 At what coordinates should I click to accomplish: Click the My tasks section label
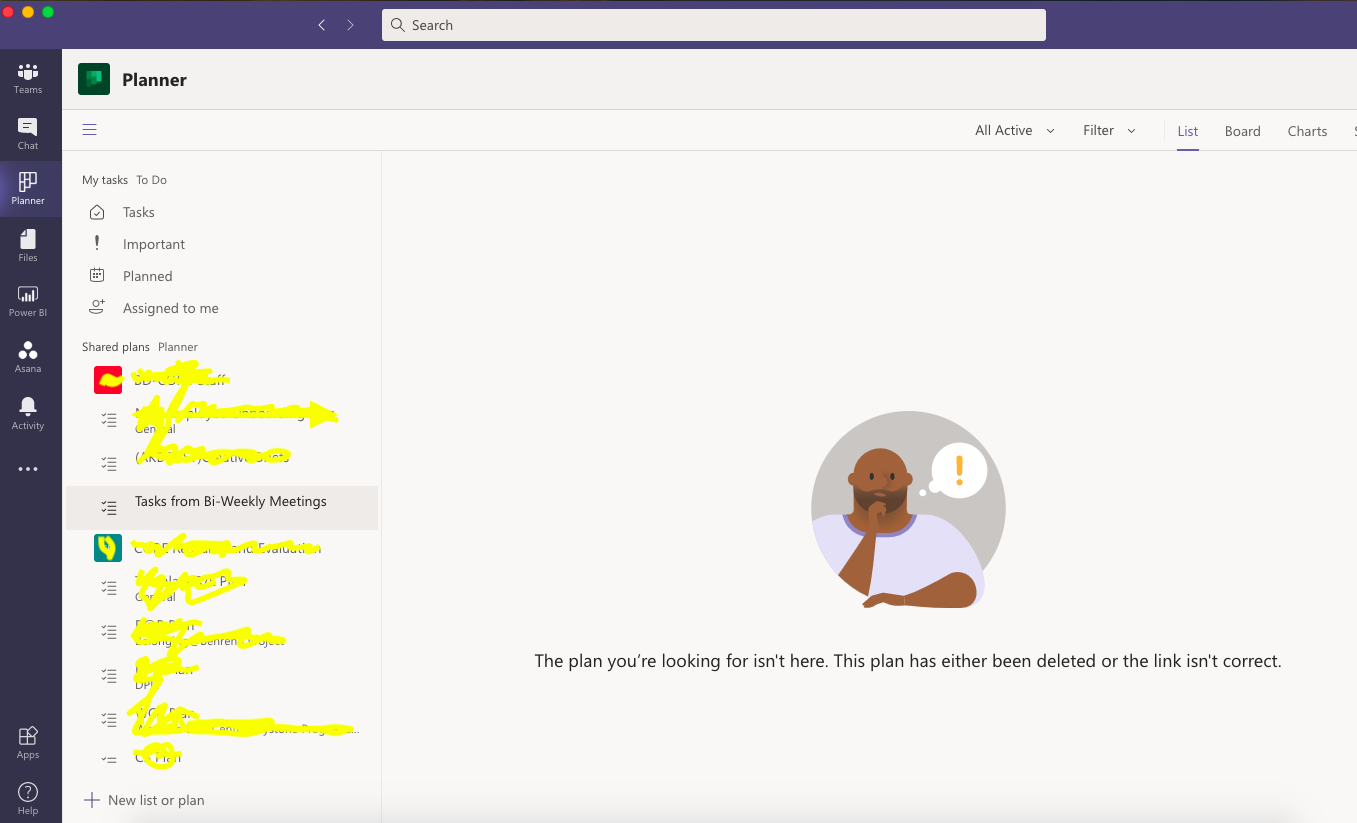coord(105,180)
